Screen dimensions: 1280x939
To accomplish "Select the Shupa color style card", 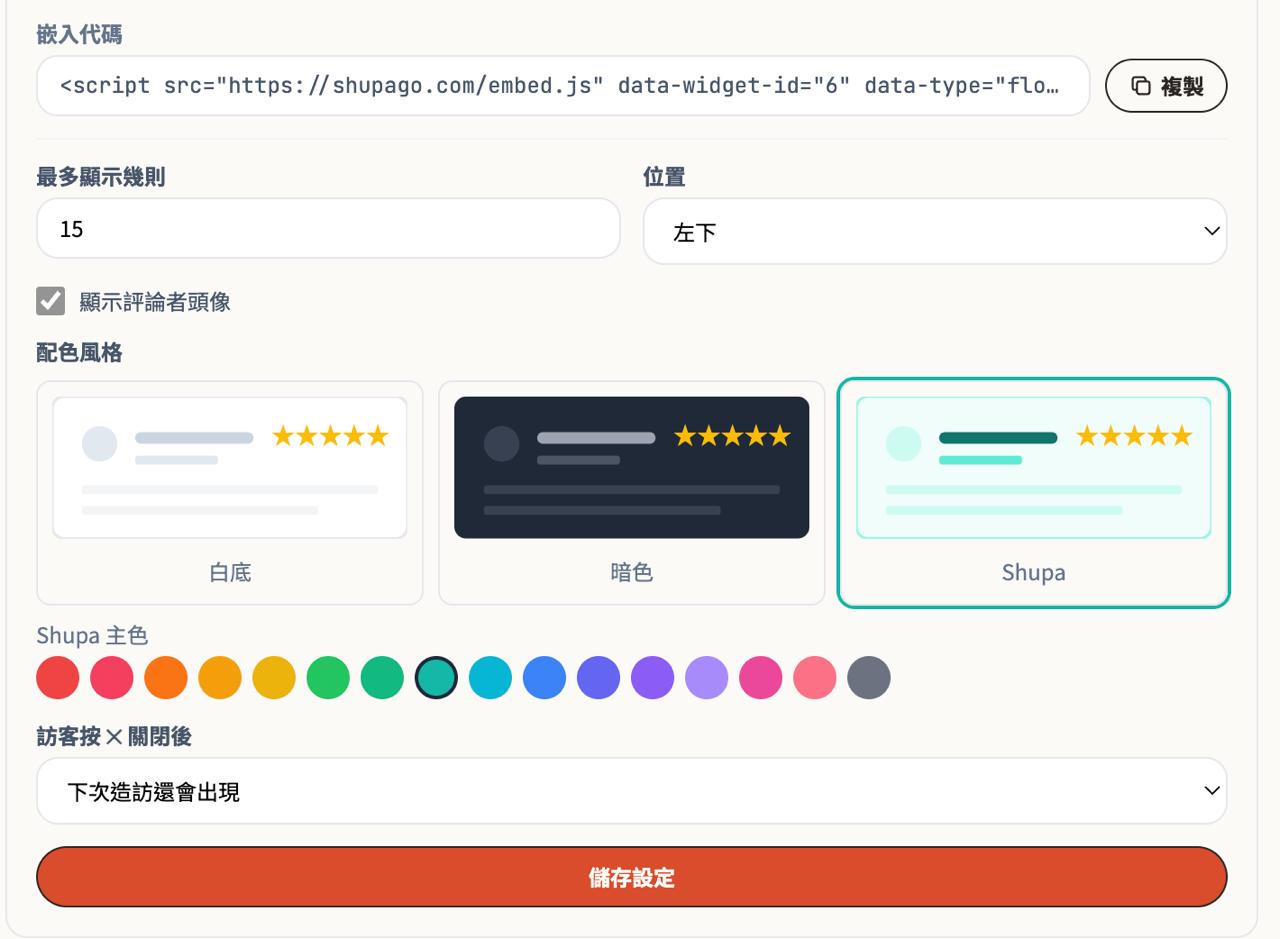I will (x=1034, y=493).
